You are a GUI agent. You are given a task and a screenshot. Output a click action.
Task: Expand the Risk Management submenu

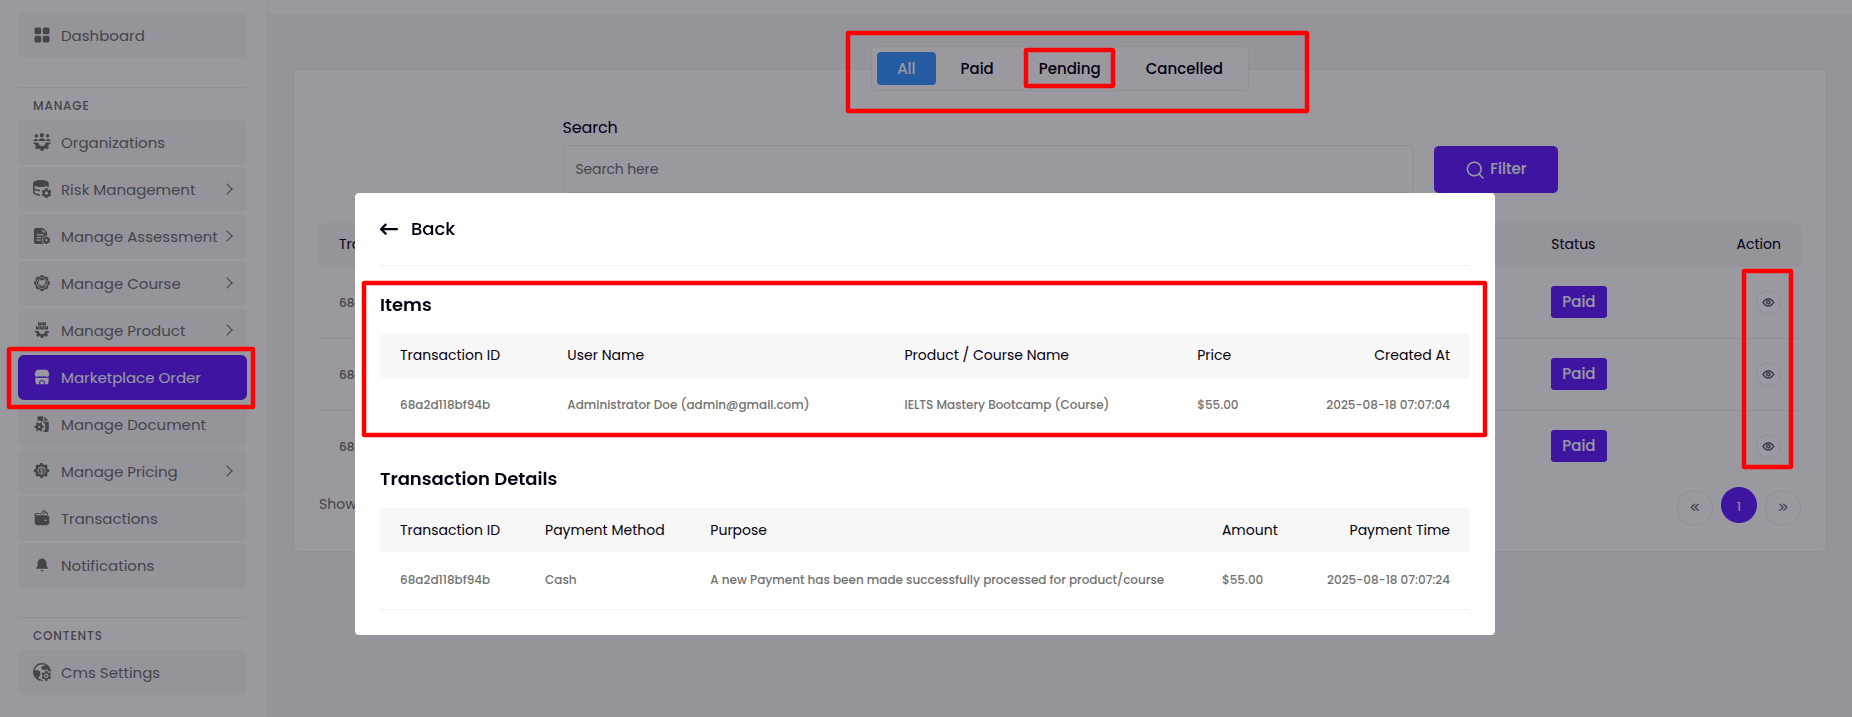[229, 190]
